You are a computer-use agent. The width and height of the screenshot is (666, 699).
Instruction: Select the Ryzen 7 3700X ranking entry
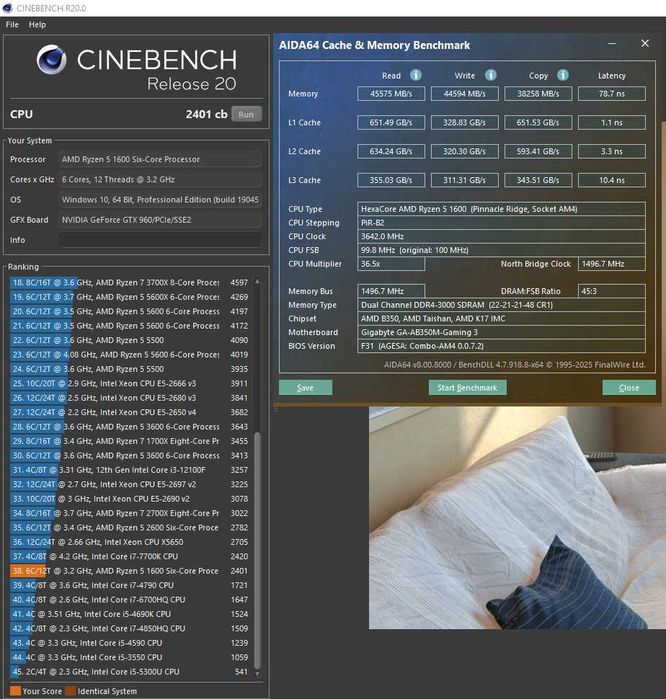[129, 283]
